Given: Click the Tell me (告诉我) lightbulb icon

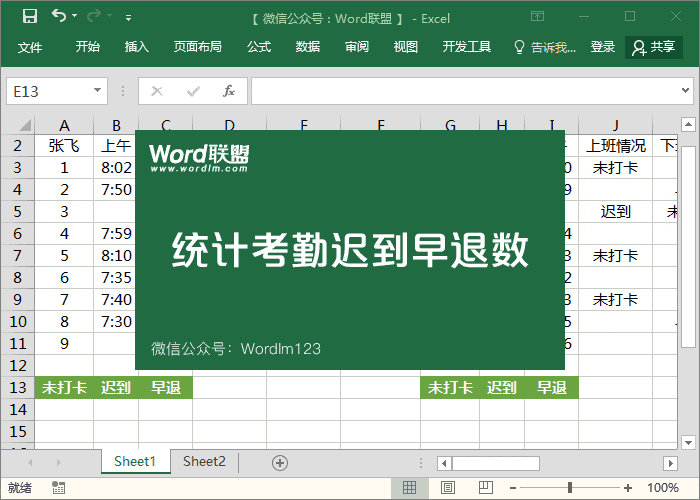Looking at the screenshot, I should point(519,47).
